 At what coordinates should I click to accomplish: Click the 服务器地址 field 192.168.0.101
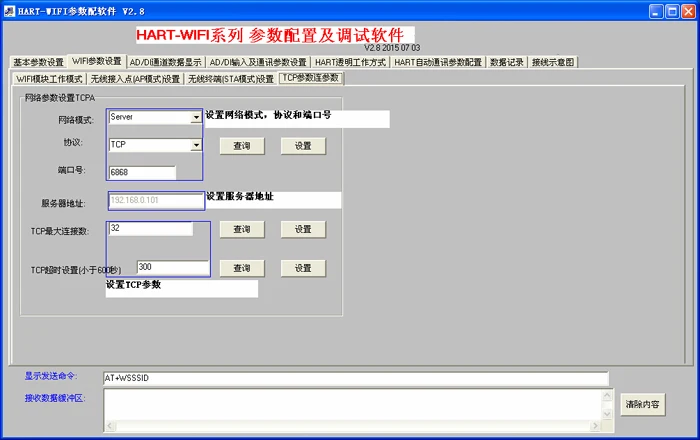pyautogui.click(x=156, y=200)
